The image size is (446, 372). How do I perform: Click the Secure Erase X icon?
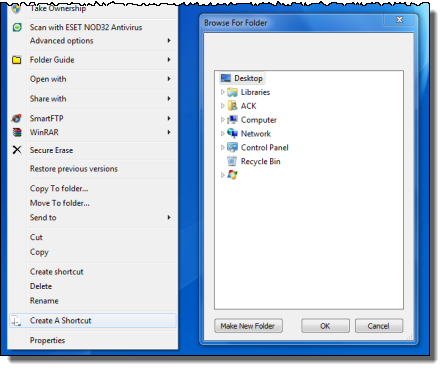click(x=17, y=150)
